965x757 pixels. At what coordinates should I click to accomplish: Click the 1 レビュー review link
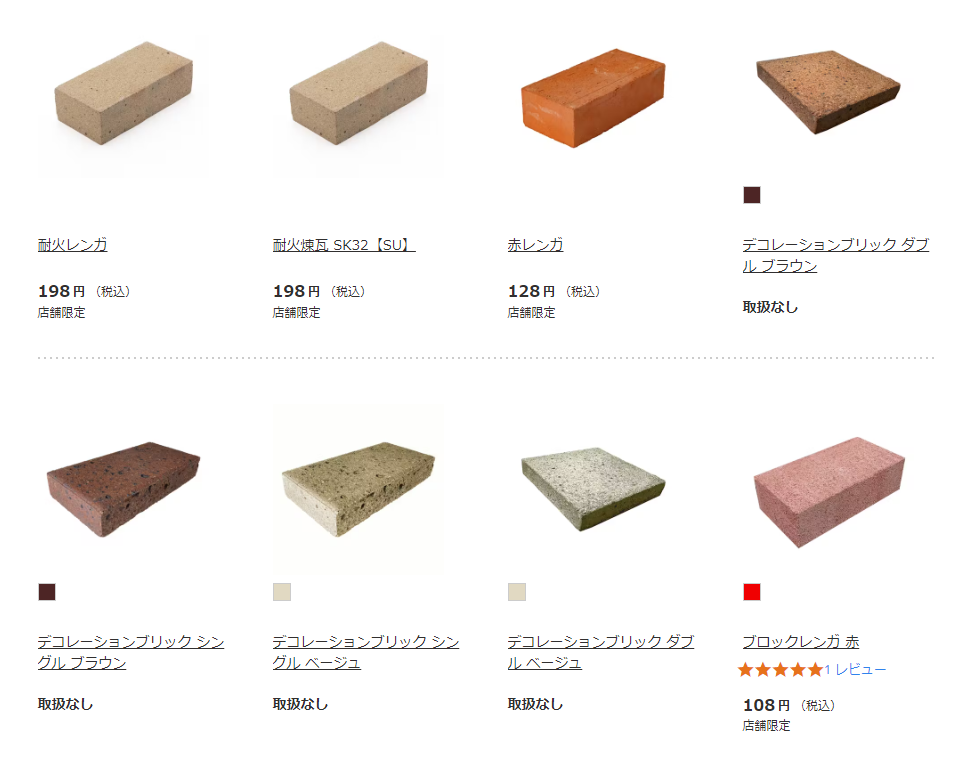[x=855, y=670]
